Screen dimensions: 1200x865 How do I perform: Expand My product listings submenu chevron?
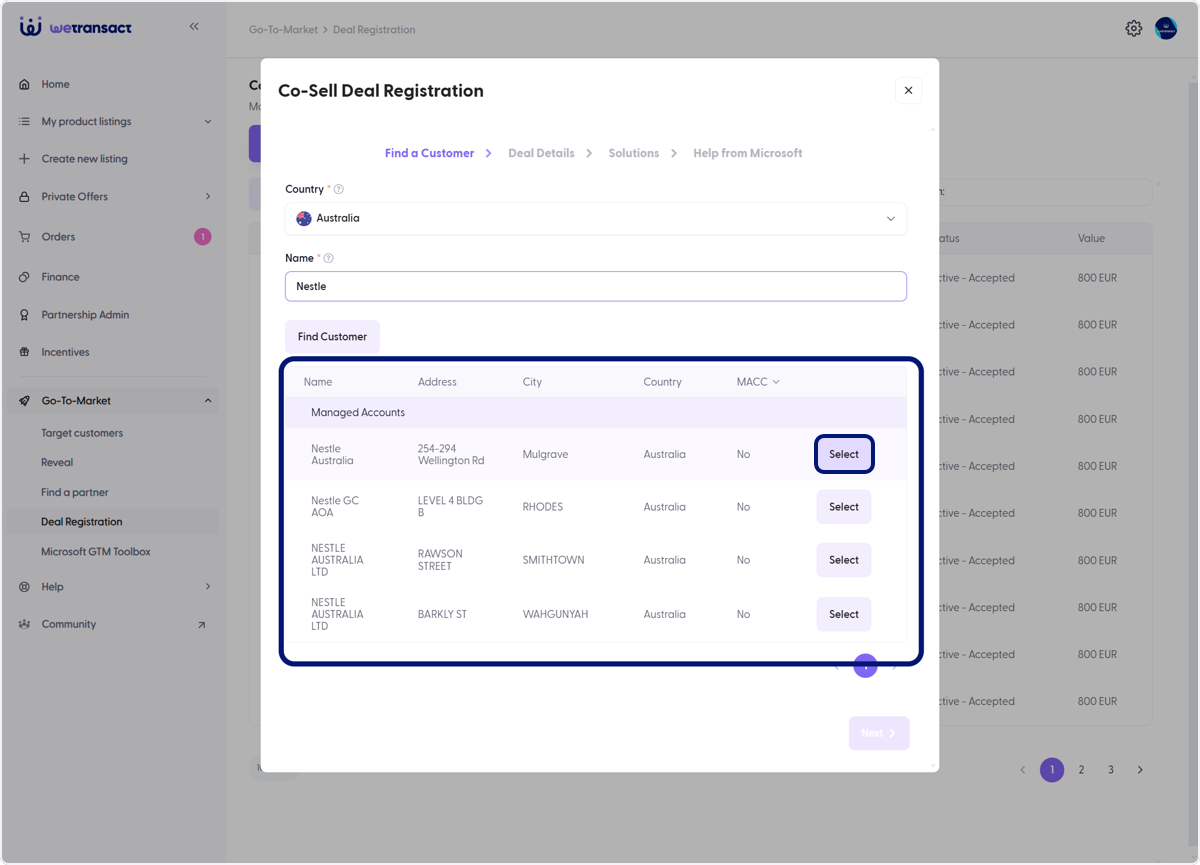(208, 122)
